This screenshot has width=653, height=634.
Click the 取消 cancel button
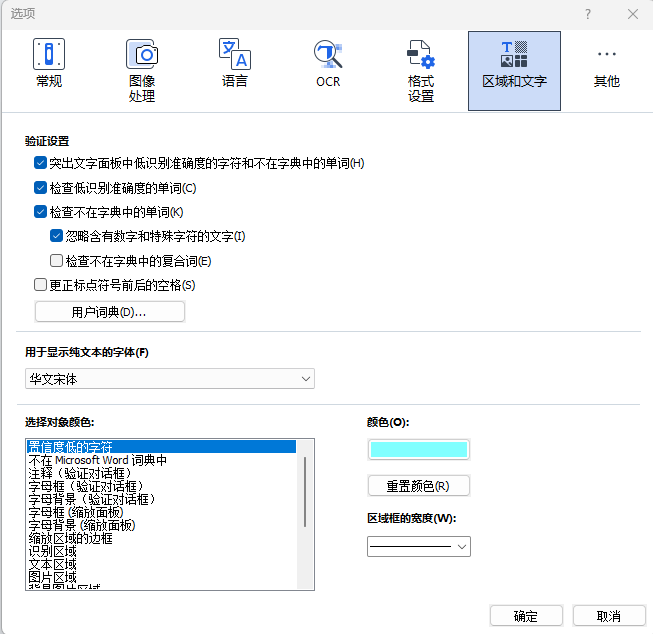609,616
